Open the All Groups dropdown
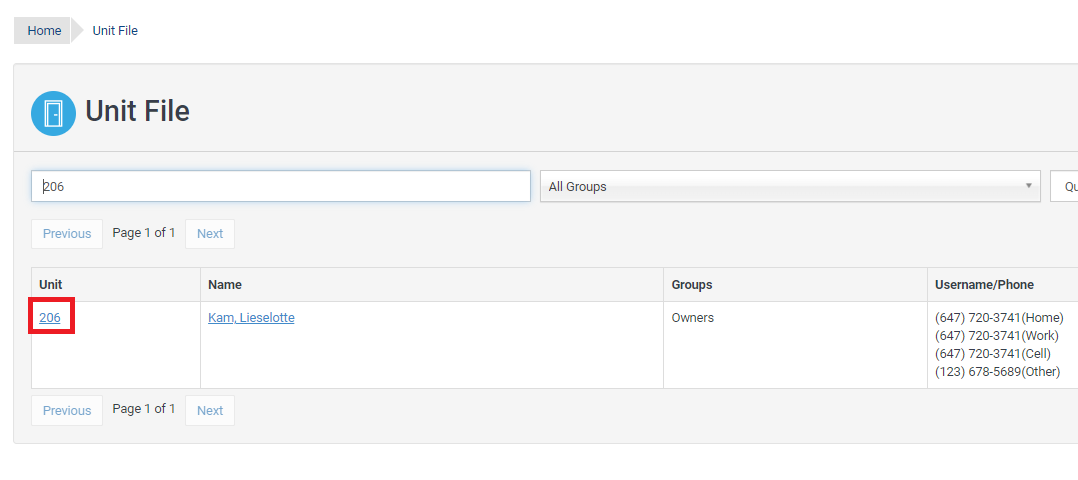The image size is (1078, 480). click(x=790, y=186)
